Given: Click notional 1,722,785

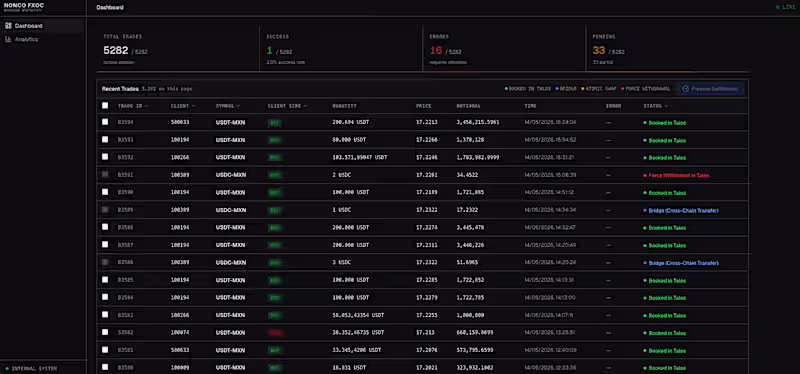Looking at the screenshot, I should click(470, 297).
